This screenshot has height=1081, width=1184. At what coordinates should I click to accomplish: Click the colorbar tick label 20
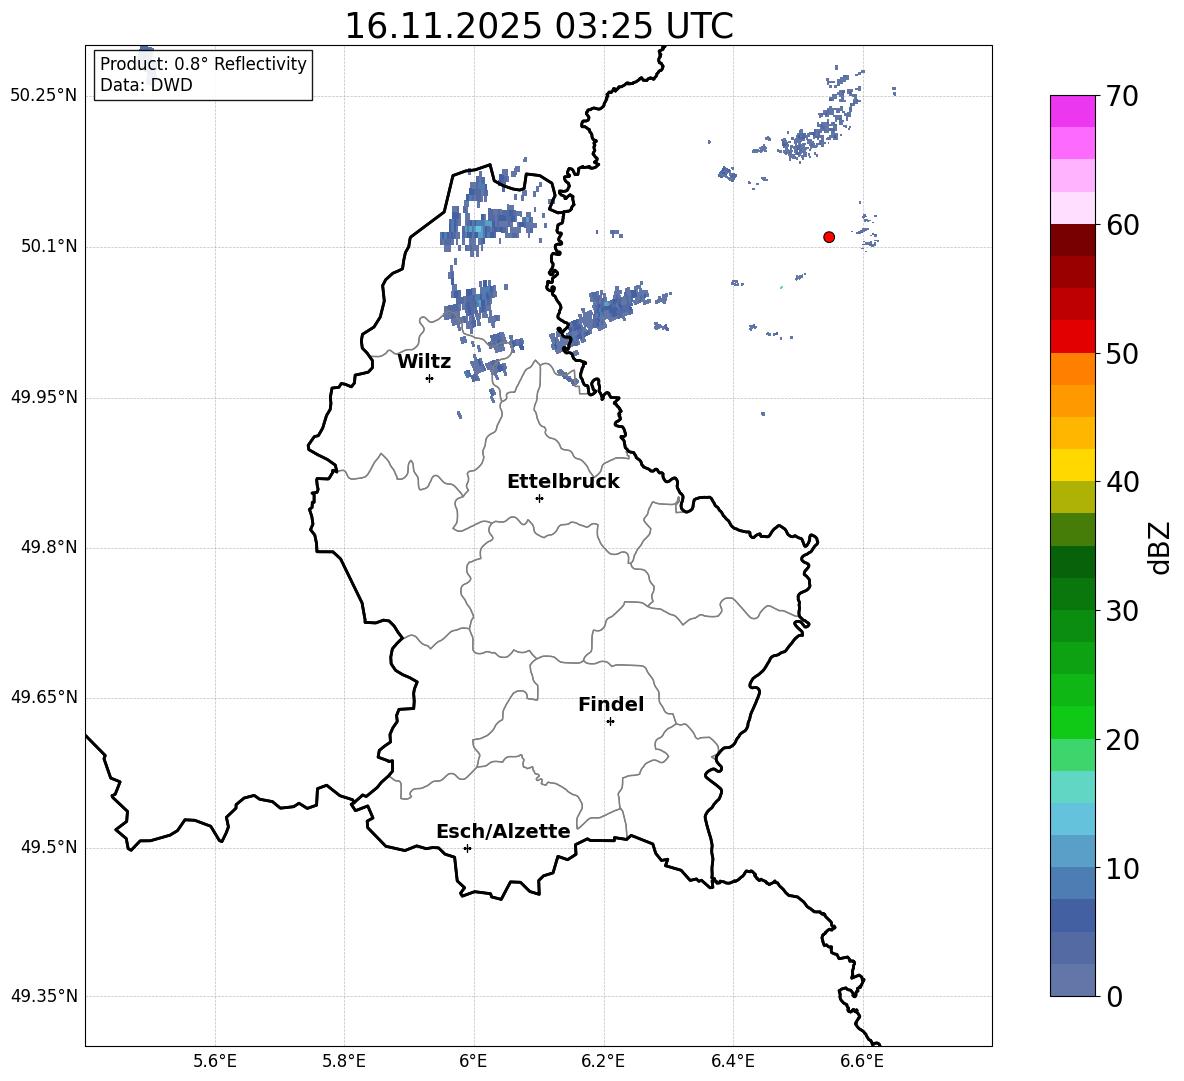point(1122,740)
